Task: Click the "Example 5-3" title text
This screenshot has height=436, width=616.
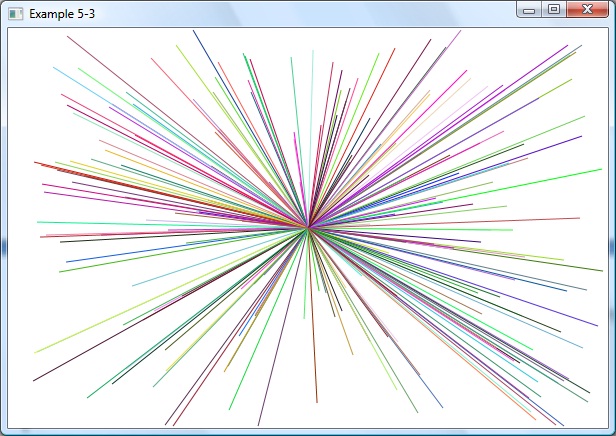Action: (62, 14)
